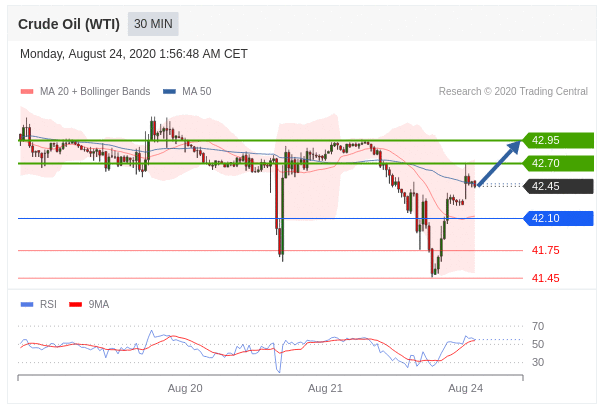Click the 41.75 red support level
The height and width of the screenshot is (412, 600).
[545, 250]
